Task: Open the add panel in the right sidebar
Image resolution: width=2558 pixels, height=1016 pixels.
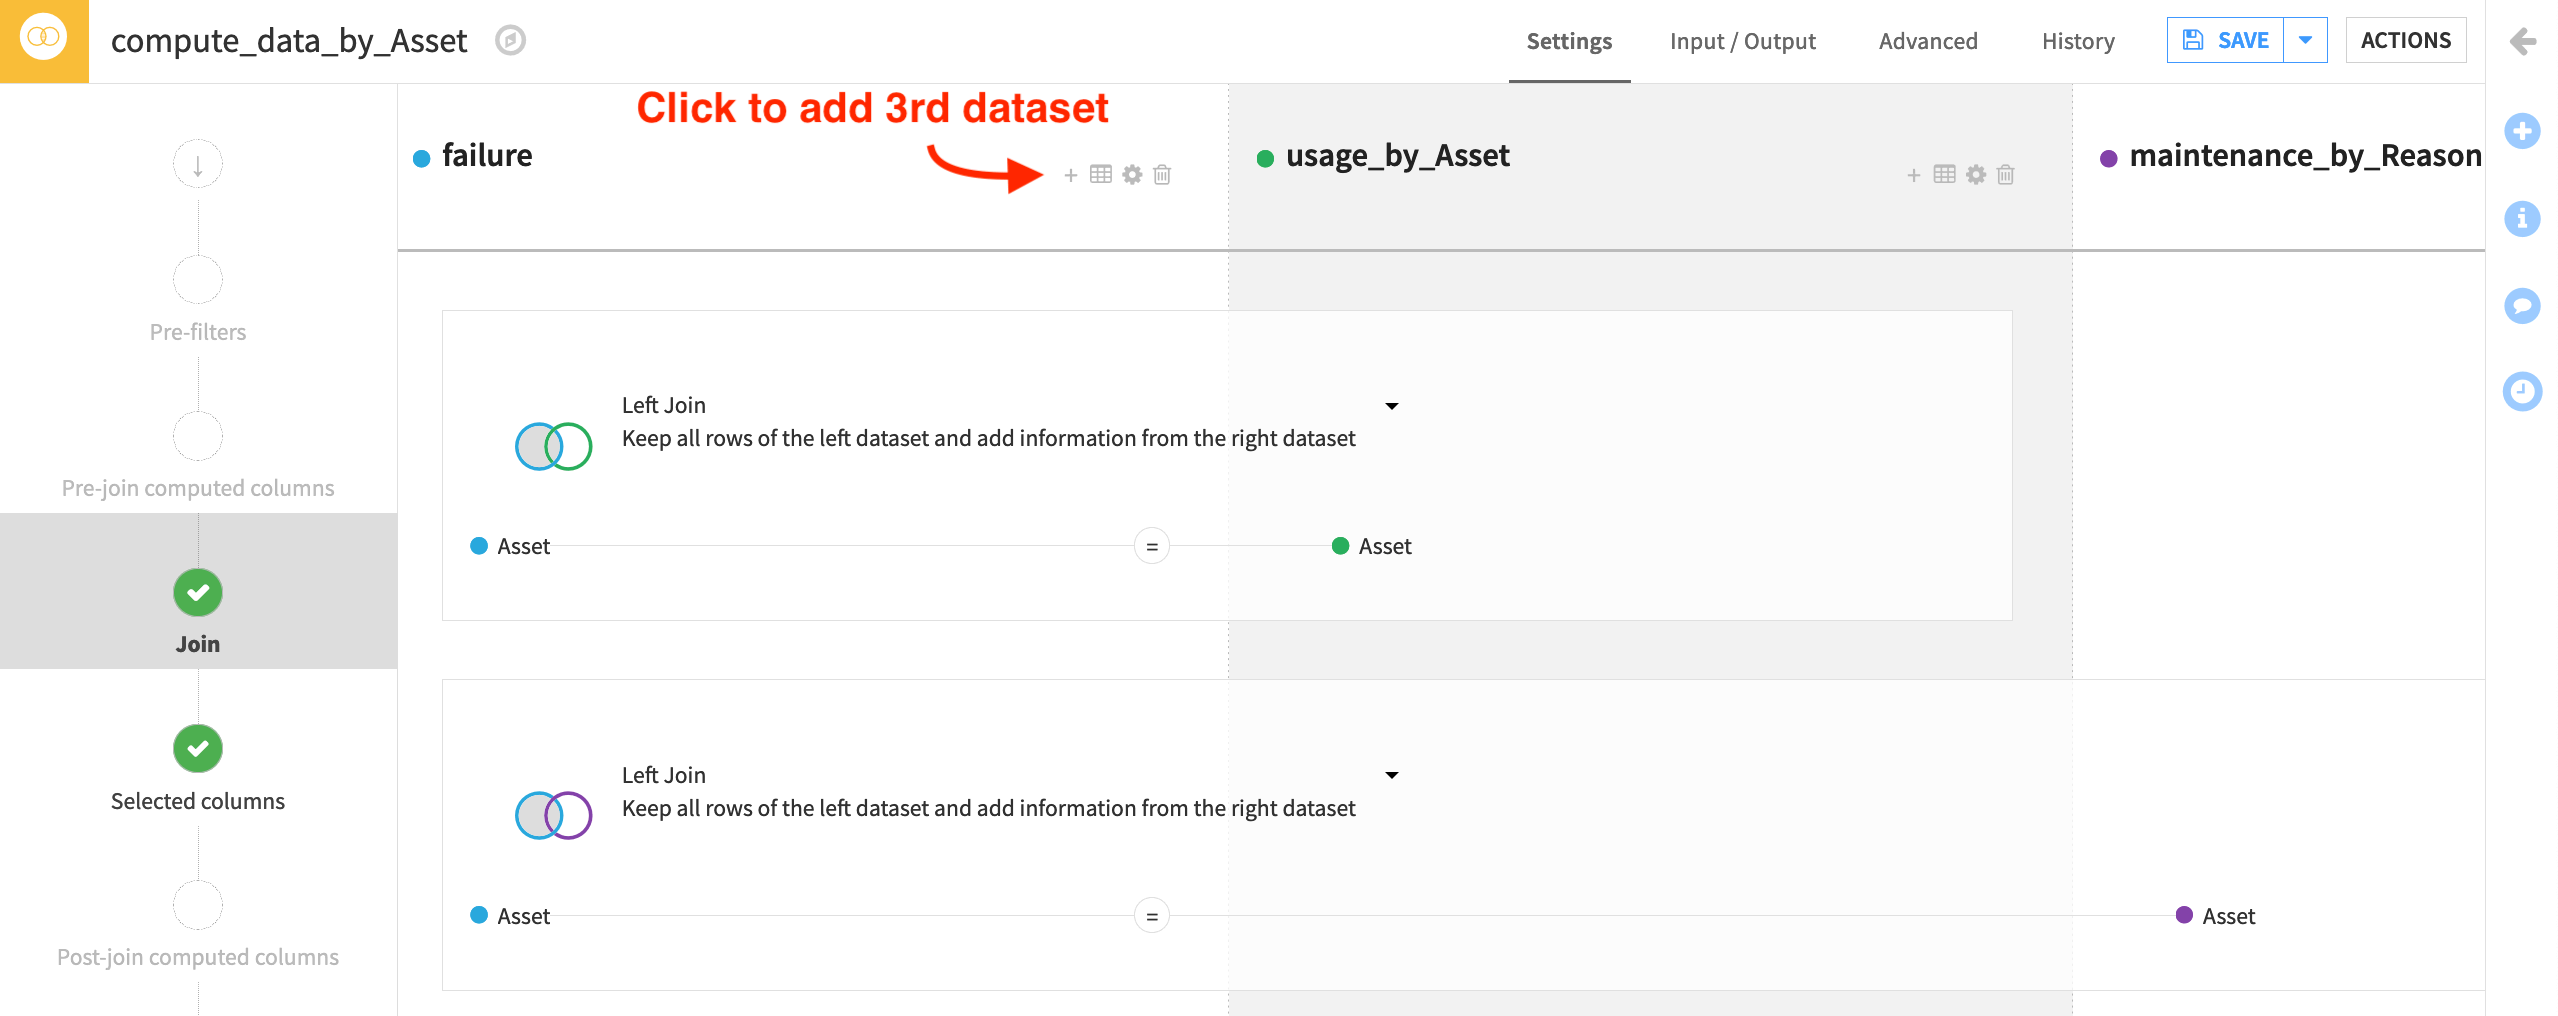Action: click(2523, 129)
